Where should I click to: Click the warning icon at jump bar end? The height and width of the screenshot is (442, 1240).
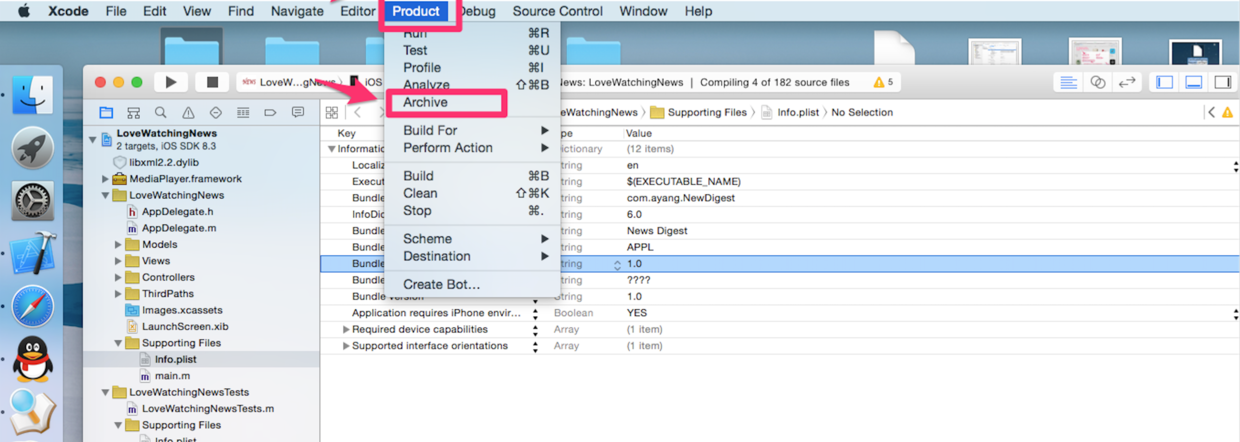coord(1229,113)
